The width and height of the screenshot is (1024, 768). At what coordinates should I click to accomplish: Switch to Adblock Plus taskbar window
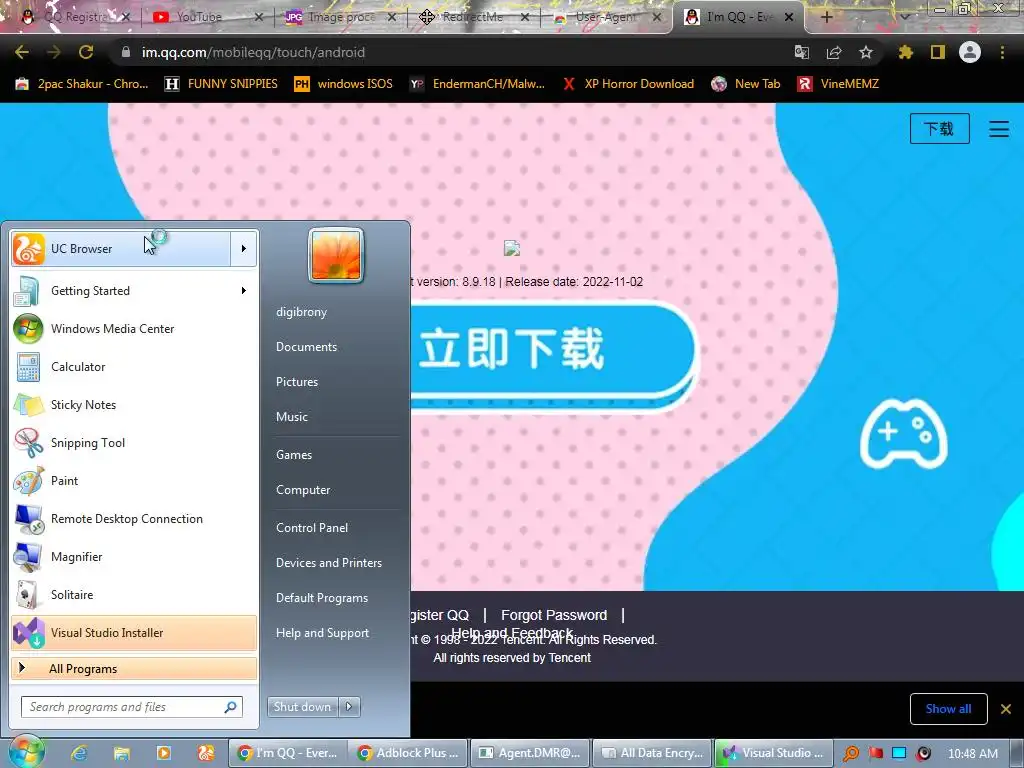click(408, 753)
